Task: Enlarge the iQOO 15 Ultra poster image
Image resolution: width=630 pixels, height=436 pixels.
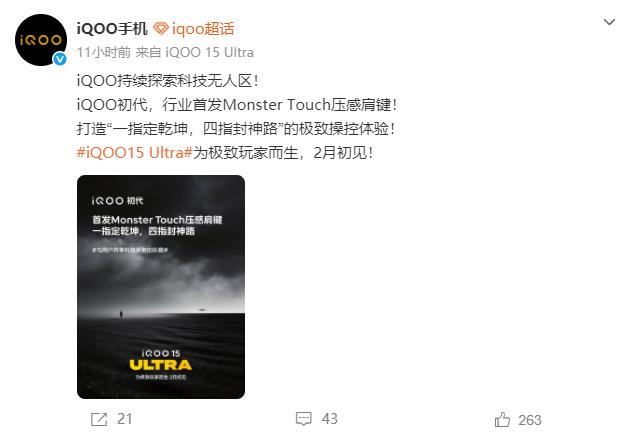Action: (161, 287)
